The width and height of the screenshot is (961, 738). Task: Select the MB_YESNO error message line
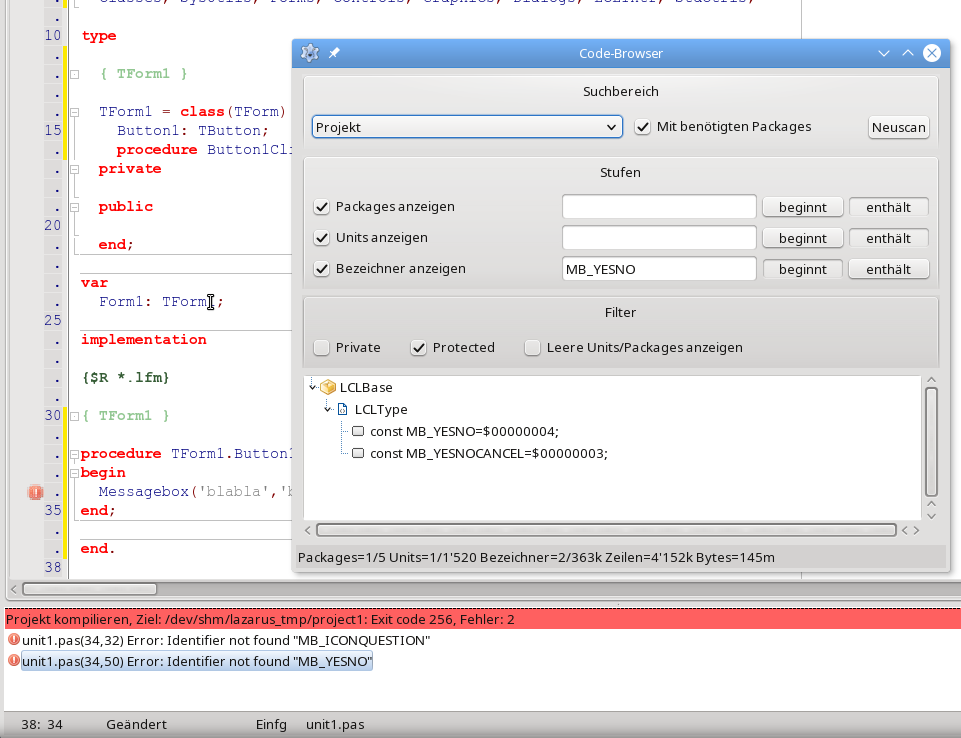[x=197, y=662]
